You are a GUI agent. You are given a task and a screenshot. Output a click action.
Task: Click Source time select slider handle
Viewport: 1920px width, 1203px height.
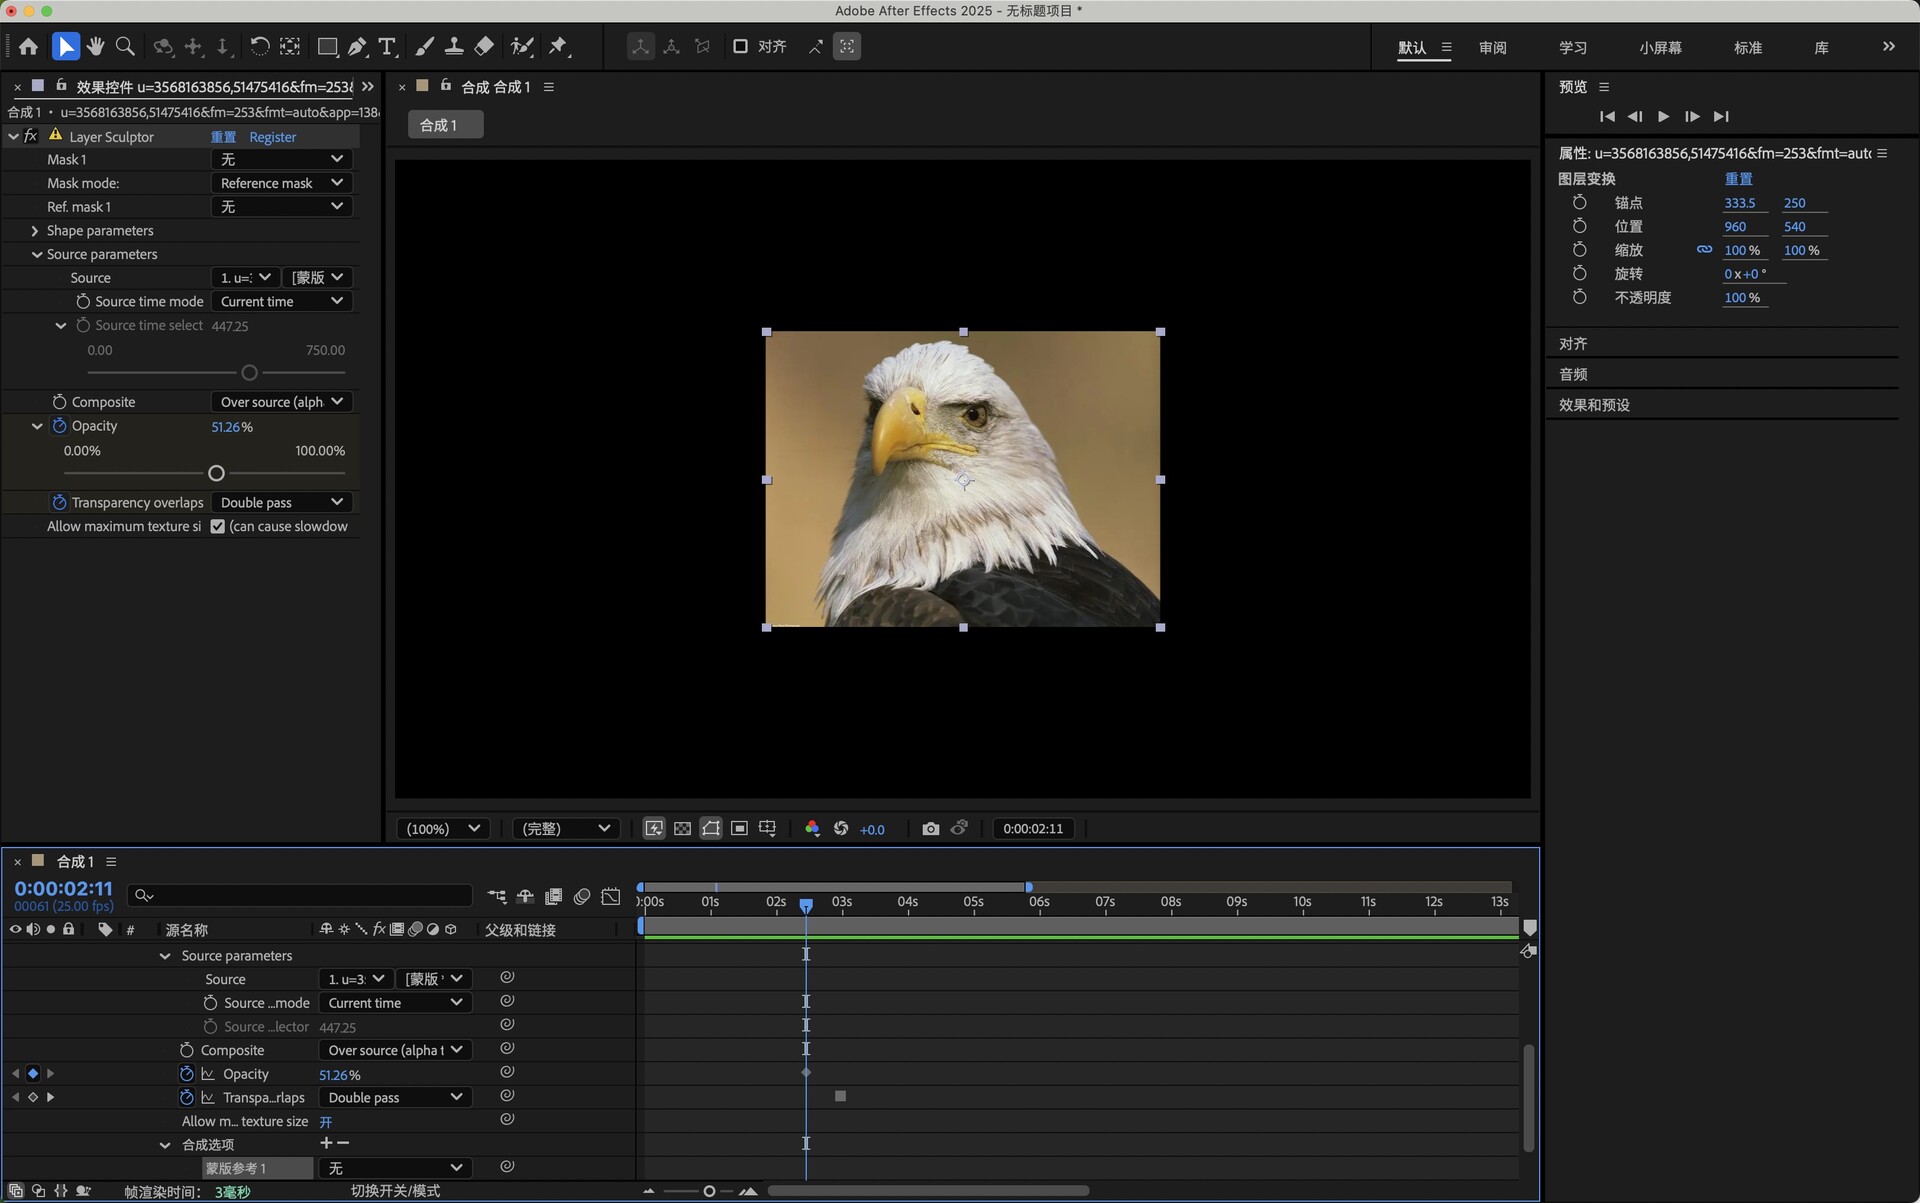pyautogui.click(x=249, y=373)
